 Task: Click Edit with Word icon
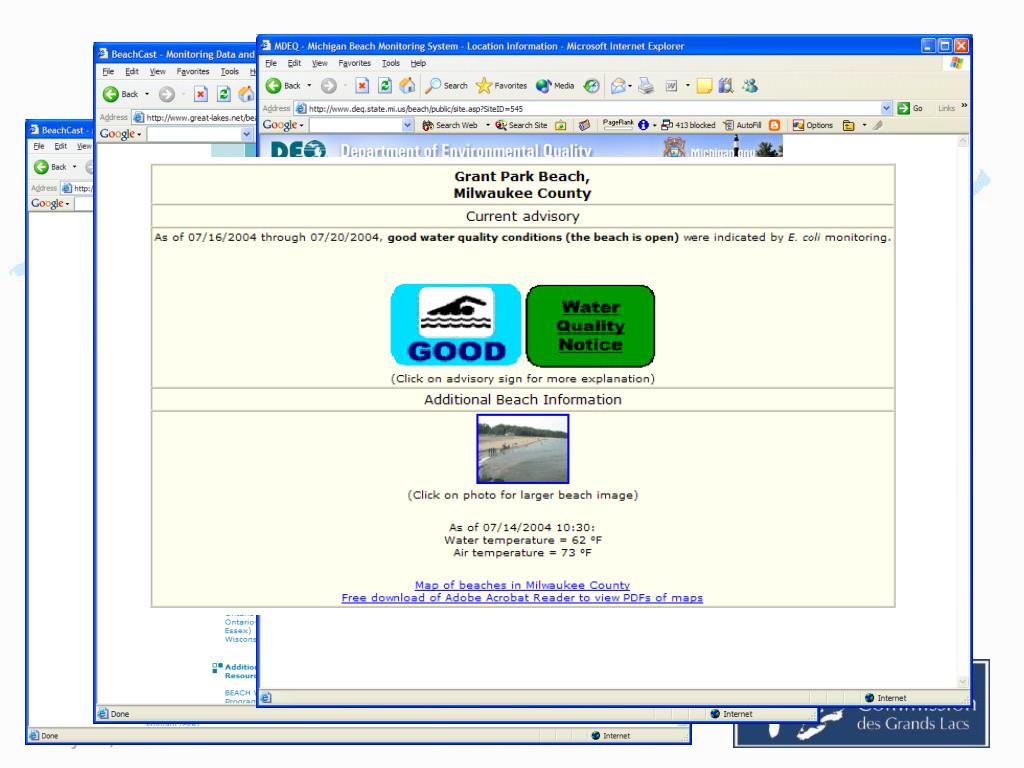671,86
